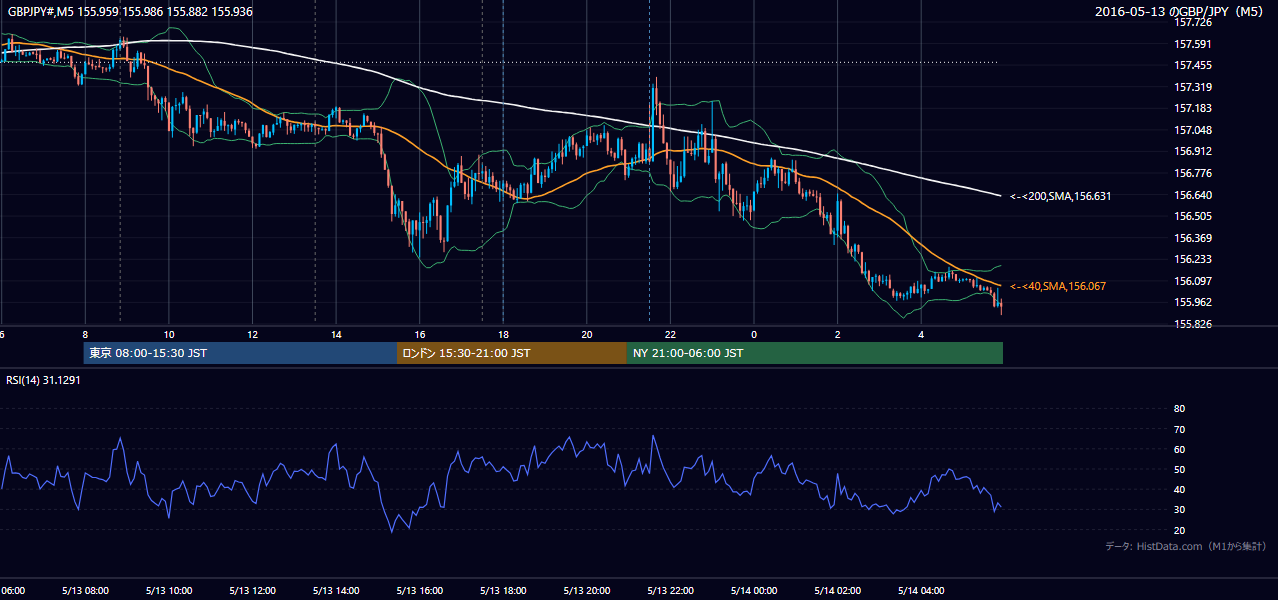1278x600 pixels.
Task: Click the 5/14 00:00 time axis label
Action: coord(754,590)
